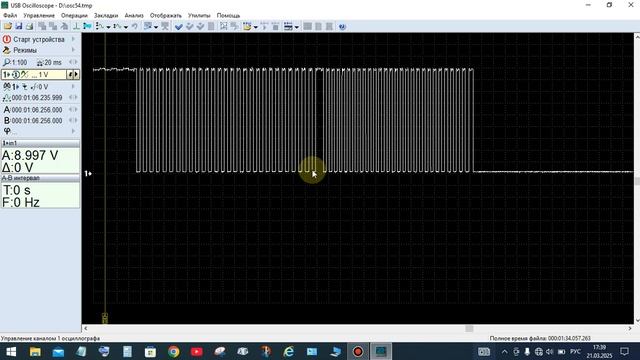640x360 pixels.
Task: Click stepper arrows on cursor B time row
Action: 73,120
